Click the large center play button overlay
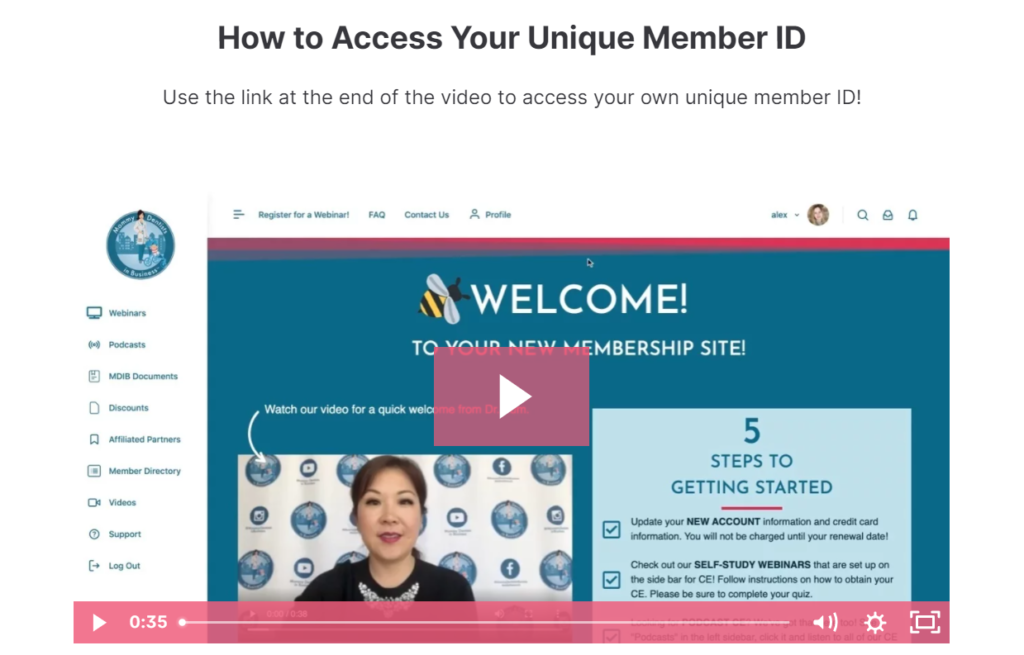1024x655 pixels. pos(511,396)
